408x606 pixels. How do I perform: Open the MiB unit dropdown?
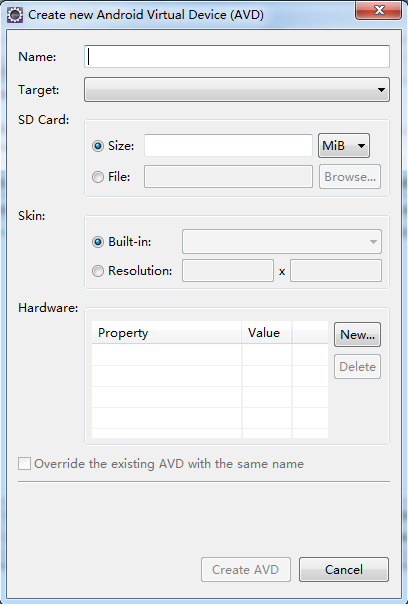click(x=344, y=146)
